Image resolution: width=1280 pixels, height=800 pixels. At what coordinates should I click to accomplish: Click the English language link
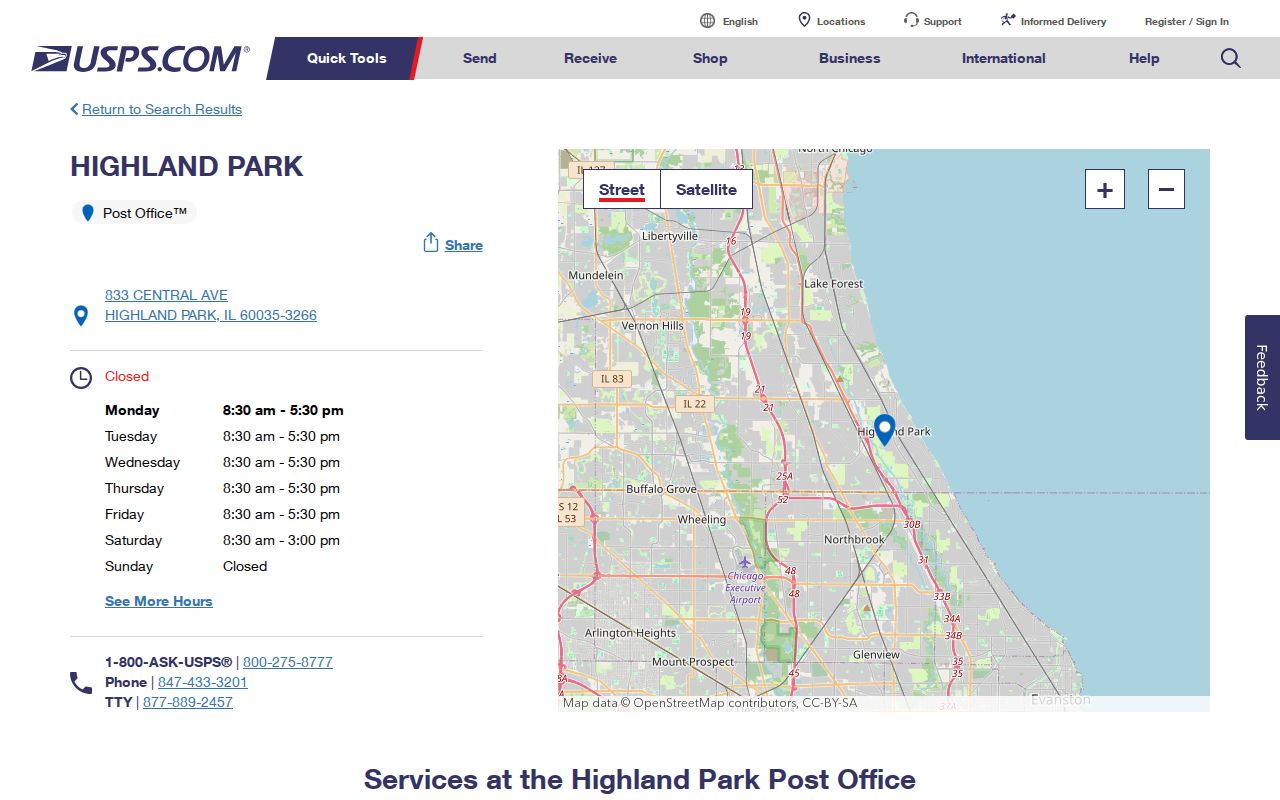[740, 21]
